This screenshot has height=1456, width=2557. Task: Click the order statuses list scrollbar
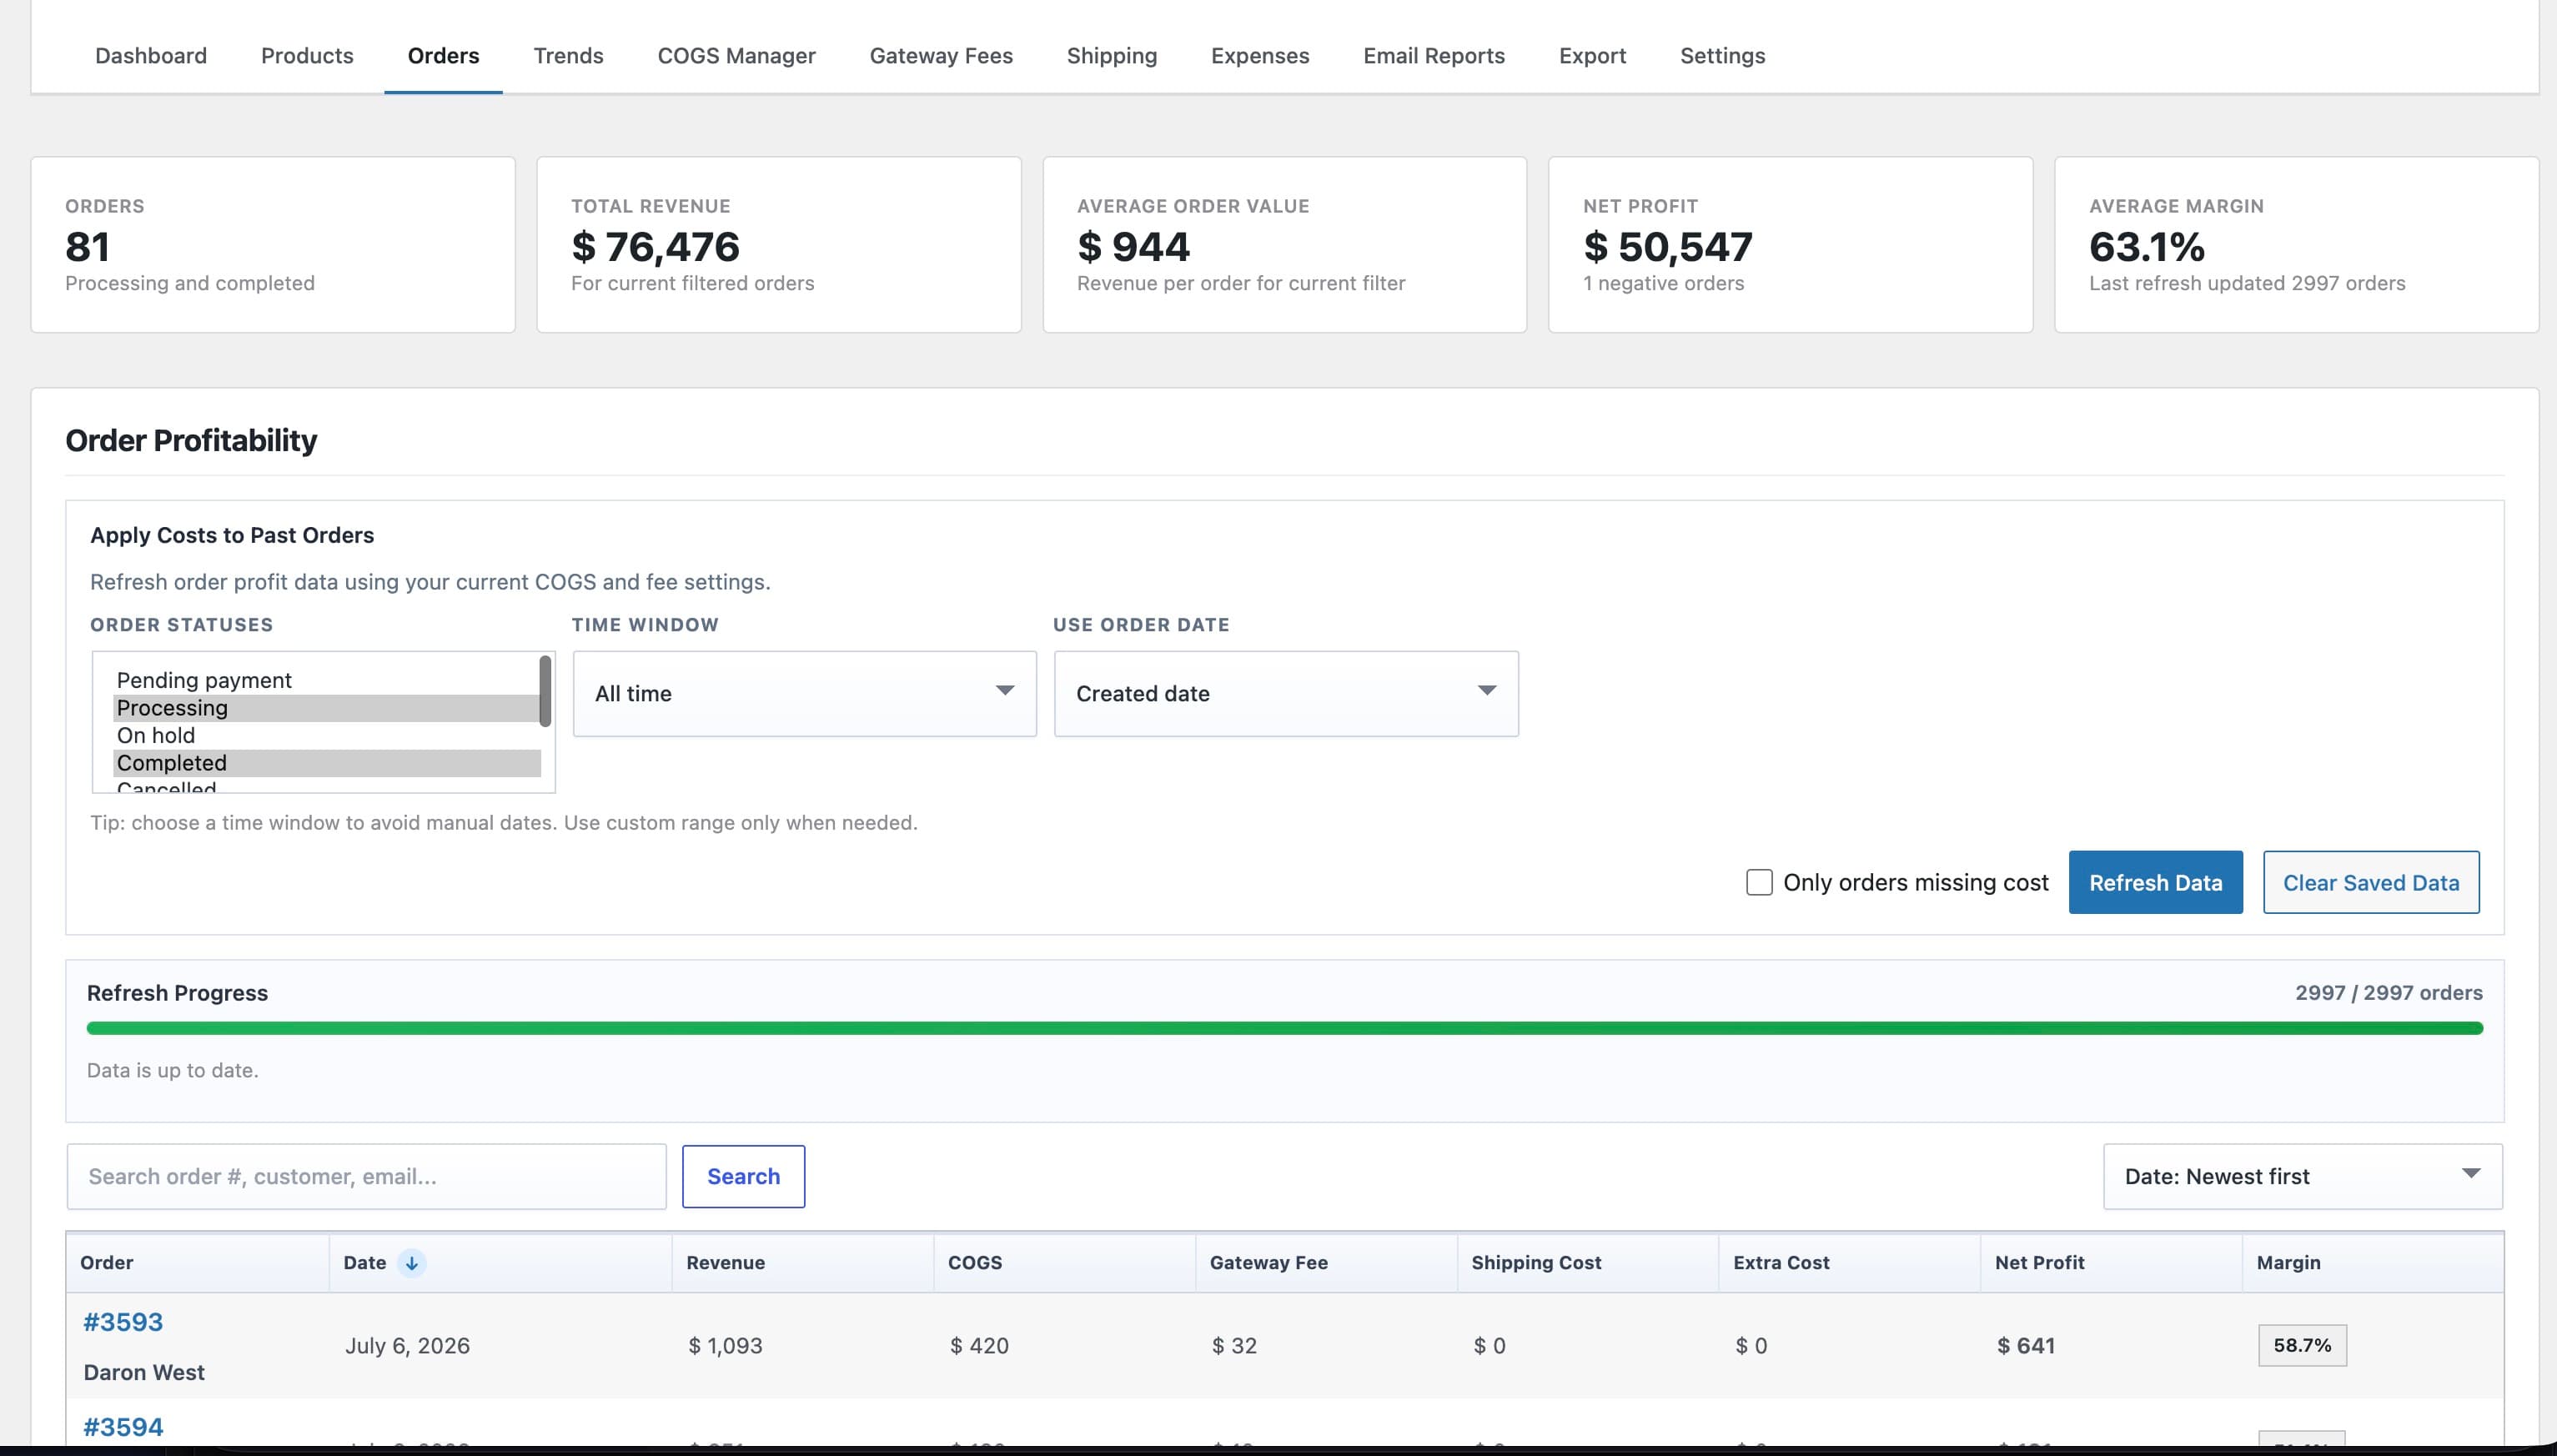(545, 691)
